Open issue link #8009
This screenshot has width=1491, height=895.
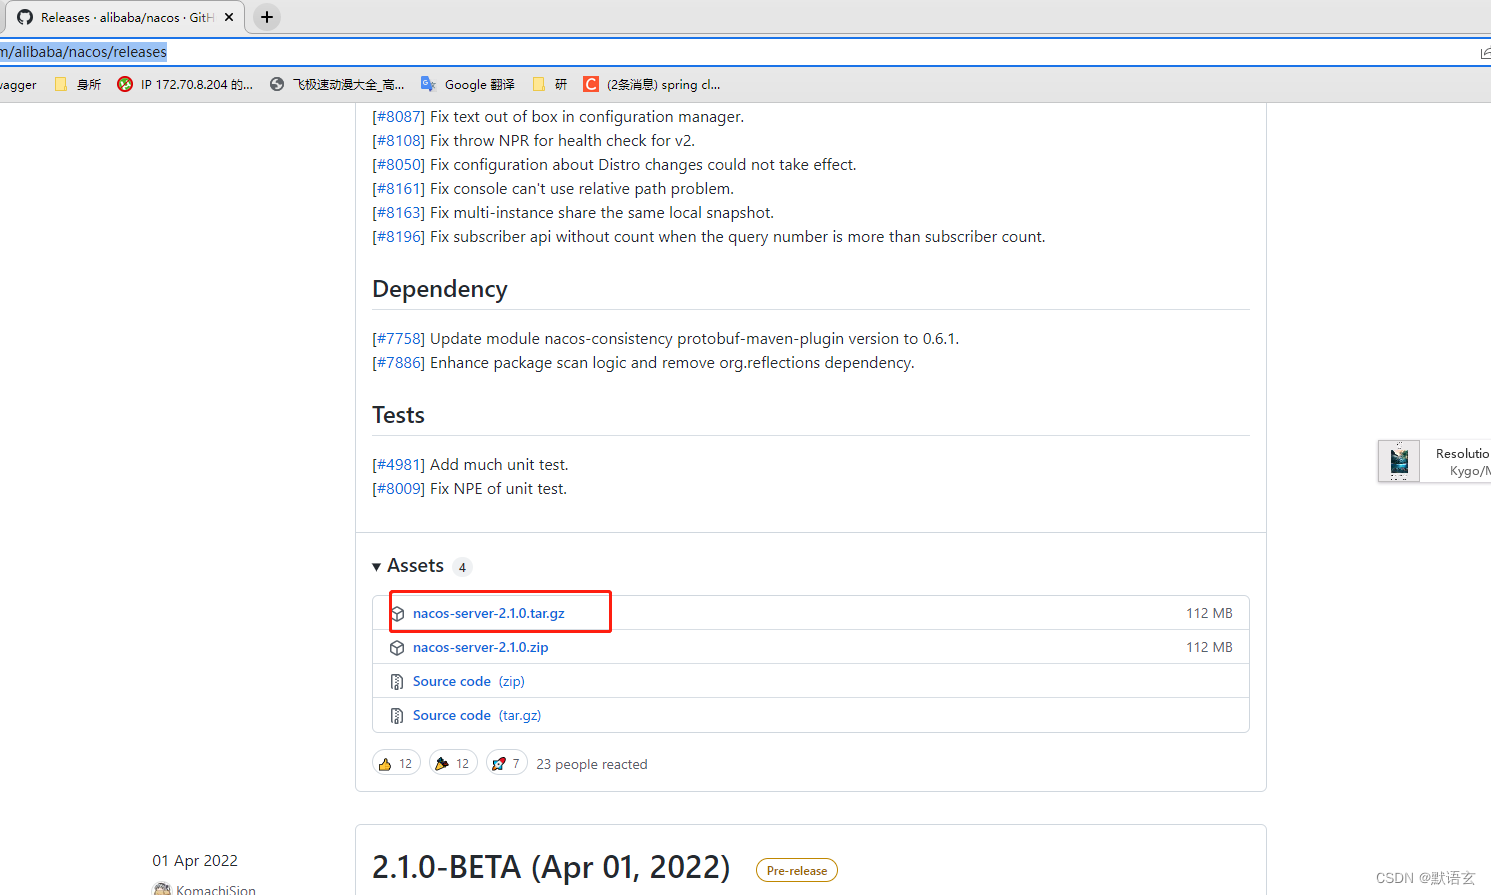(398, 489)
